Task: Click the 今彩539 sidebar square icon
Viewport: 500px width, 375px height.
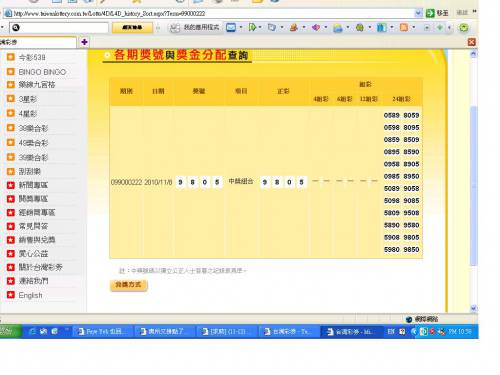Action: pos(11,57)
